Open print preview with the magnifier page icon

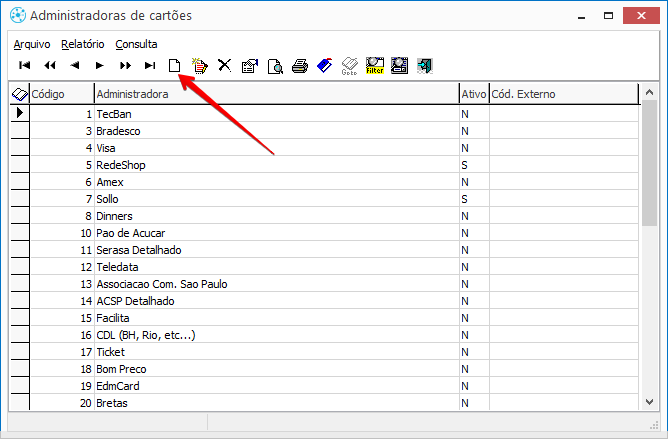click(275, 66)
